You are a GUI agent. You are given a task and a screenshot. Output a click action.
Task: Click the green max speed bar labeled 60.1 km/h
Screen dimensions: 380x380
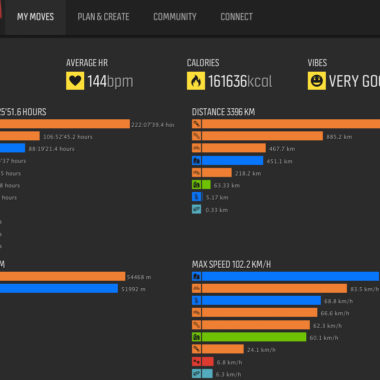(254, 337)
